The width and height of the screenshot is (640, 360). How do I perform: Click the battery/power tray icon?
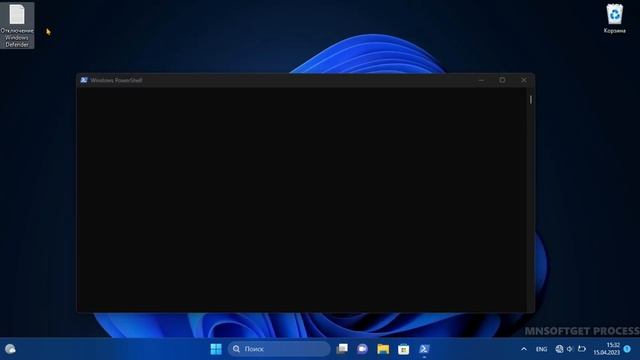[x=582, y=349]
